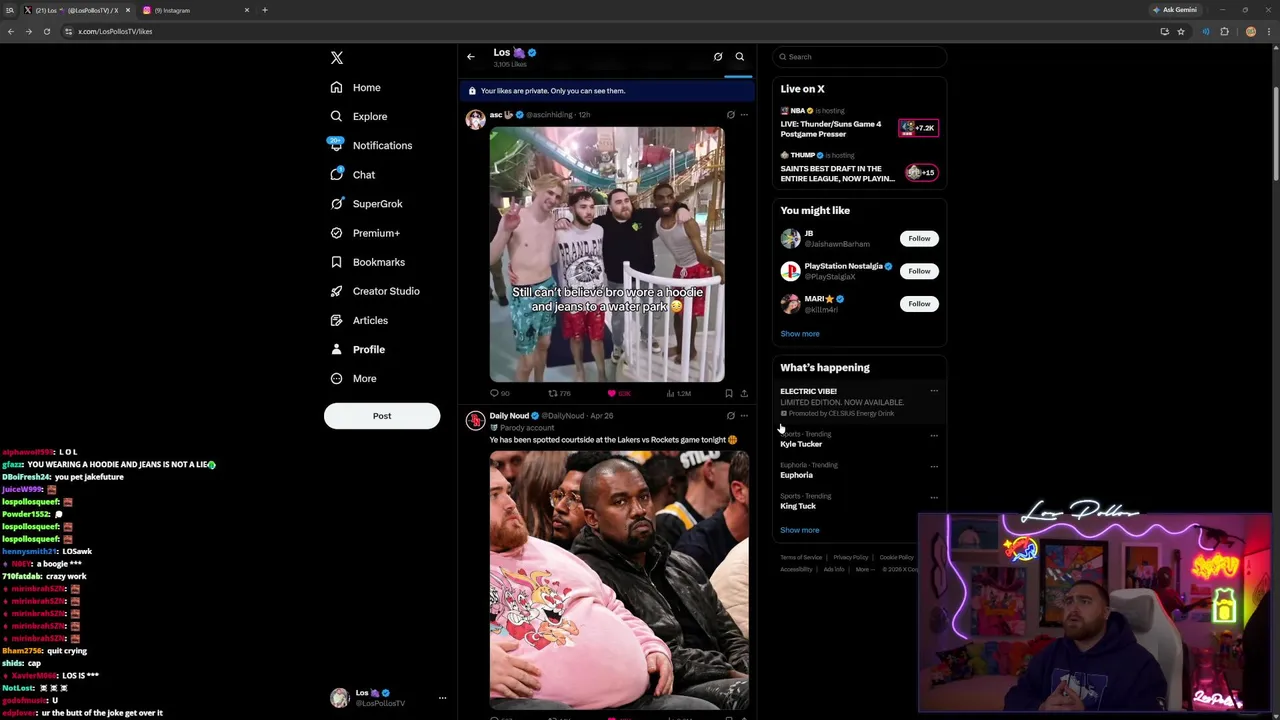
Task: Click Show more under You might like
Action: pos(800,334)
